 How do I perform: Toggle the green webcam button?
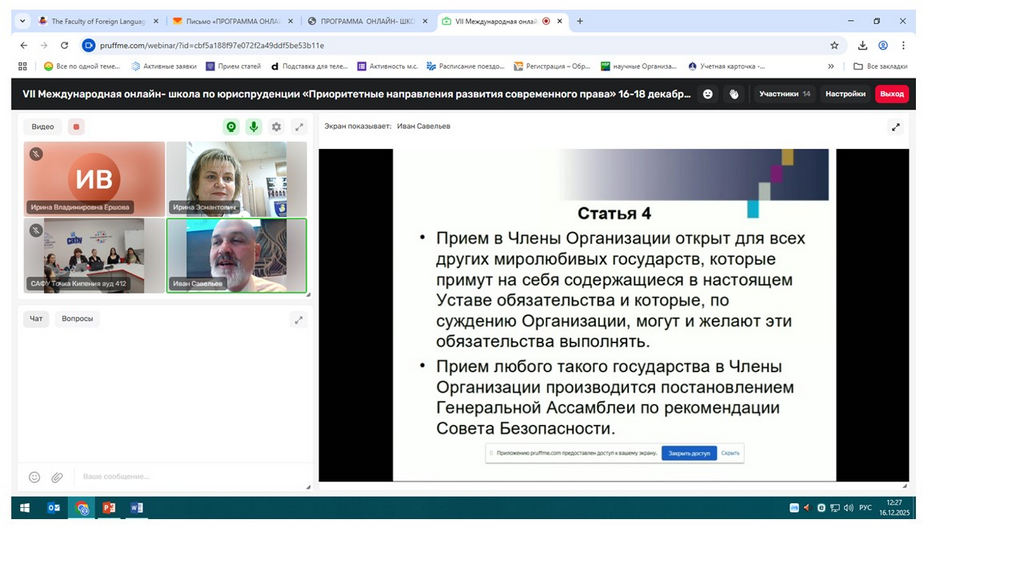click(x=231, y=127)
